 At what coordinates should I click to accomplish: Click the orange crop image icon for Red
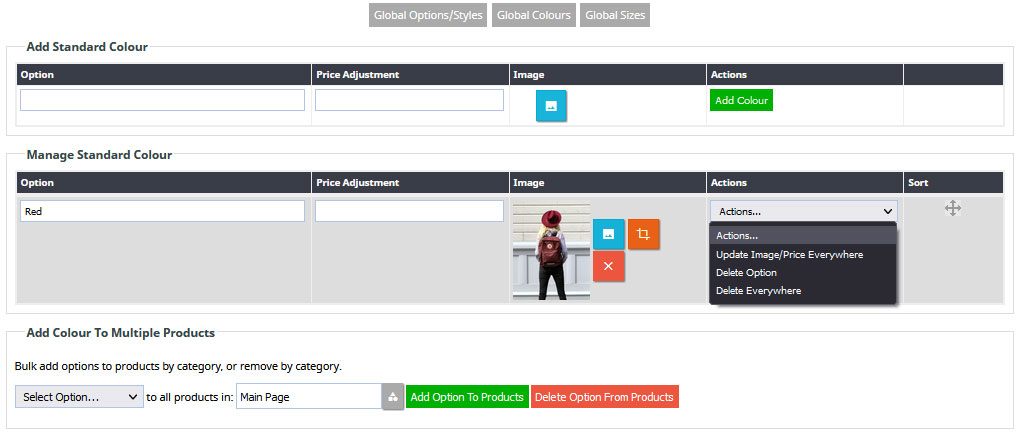[x=643, y=234]
